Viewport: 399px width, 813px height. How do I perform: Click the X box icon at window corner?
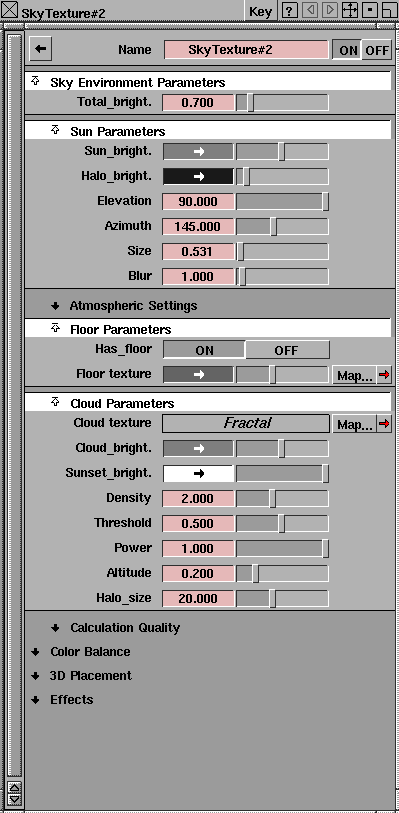point(10,11)
